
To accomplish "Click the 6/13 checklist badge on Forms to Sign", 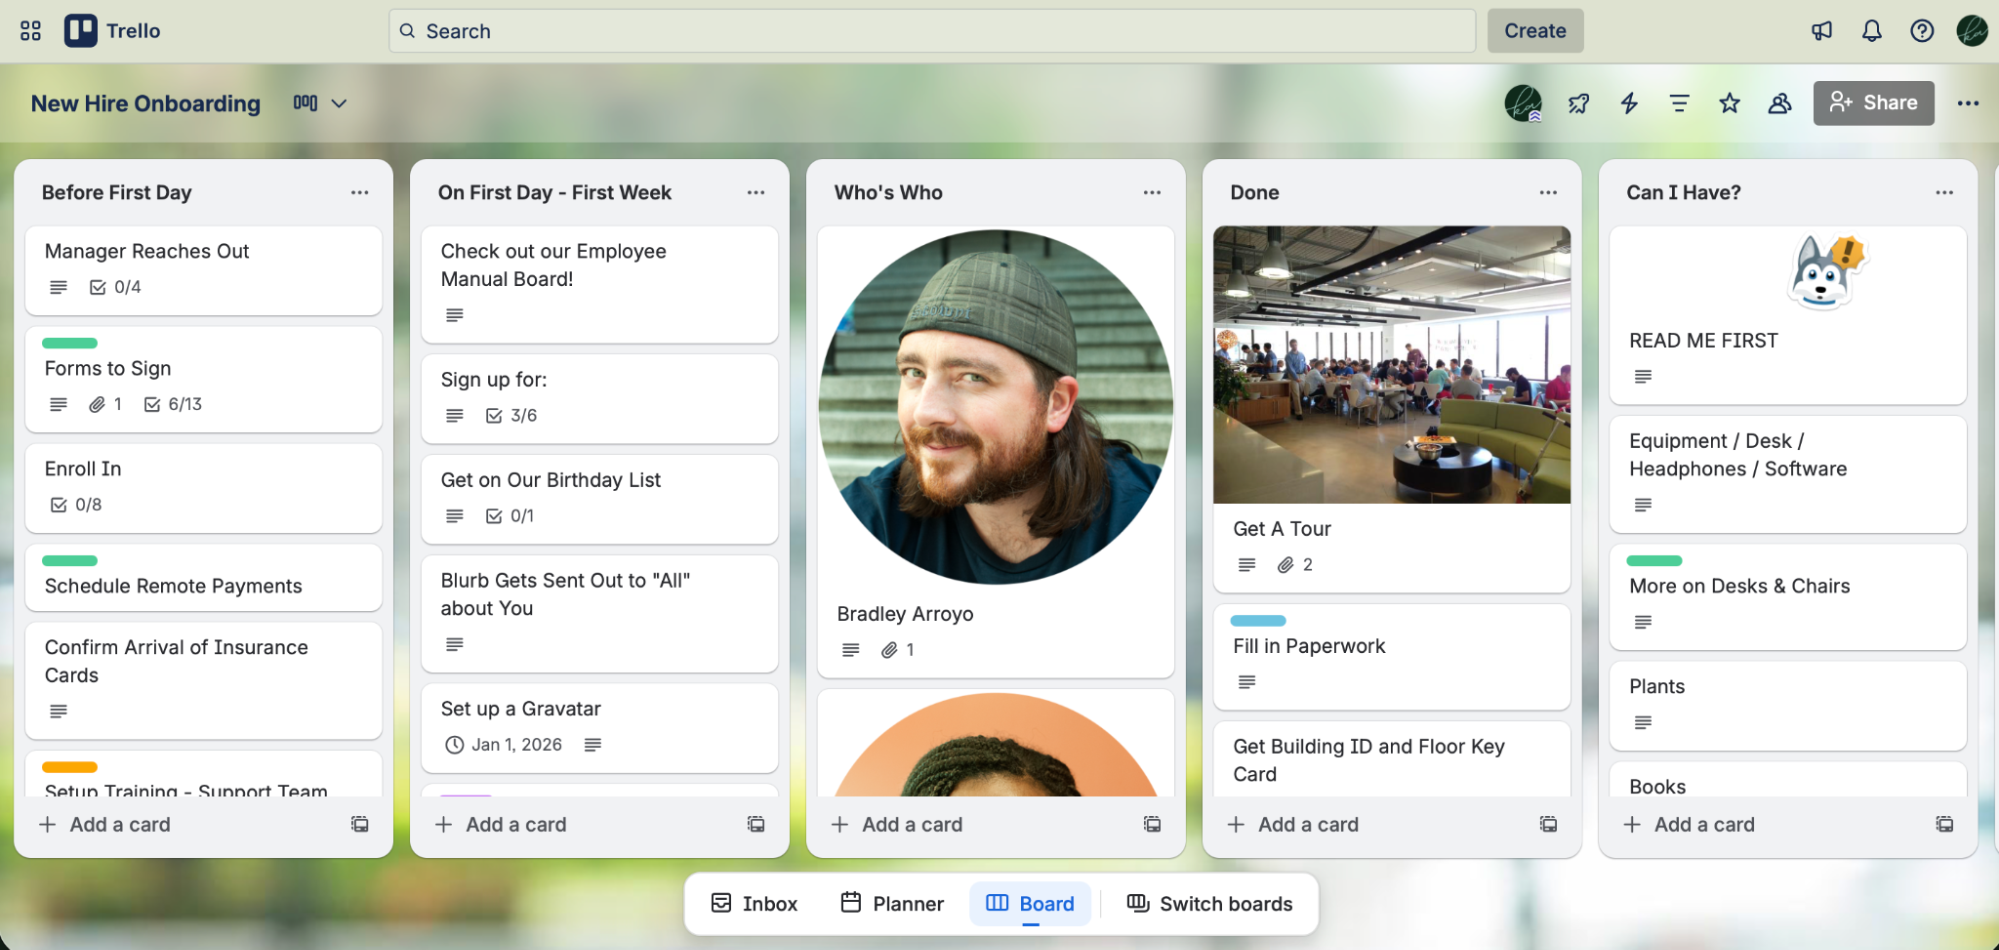I will pos(173,404).
